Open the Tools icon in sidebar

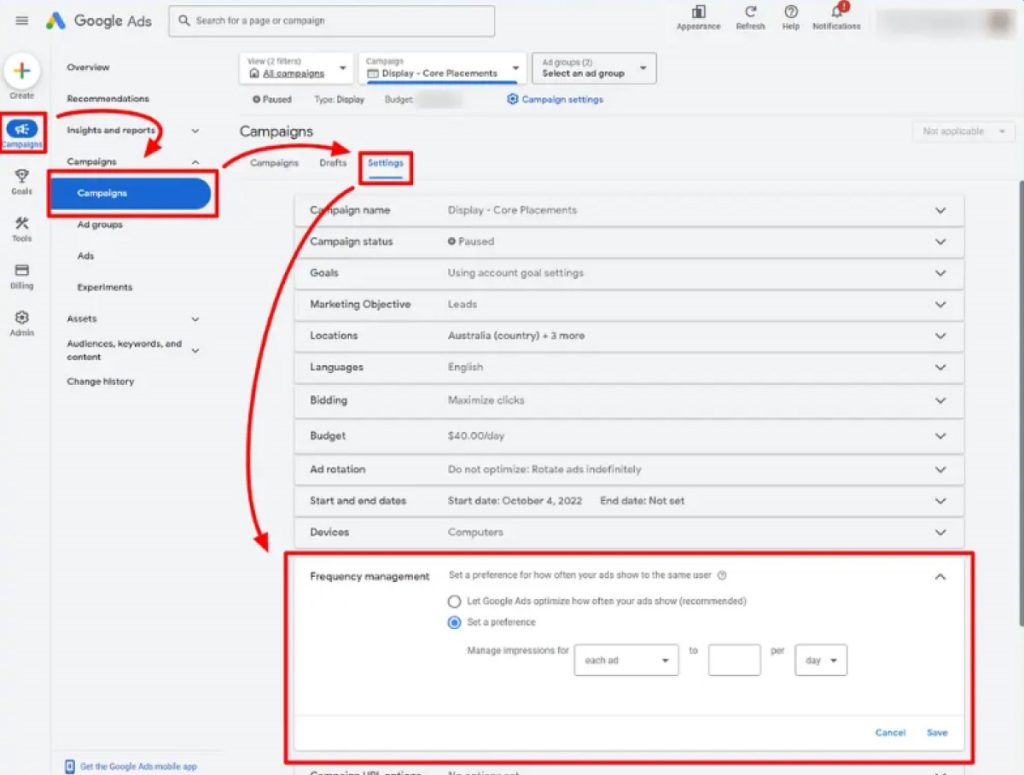pyautogui.click(x=22, y=224)
